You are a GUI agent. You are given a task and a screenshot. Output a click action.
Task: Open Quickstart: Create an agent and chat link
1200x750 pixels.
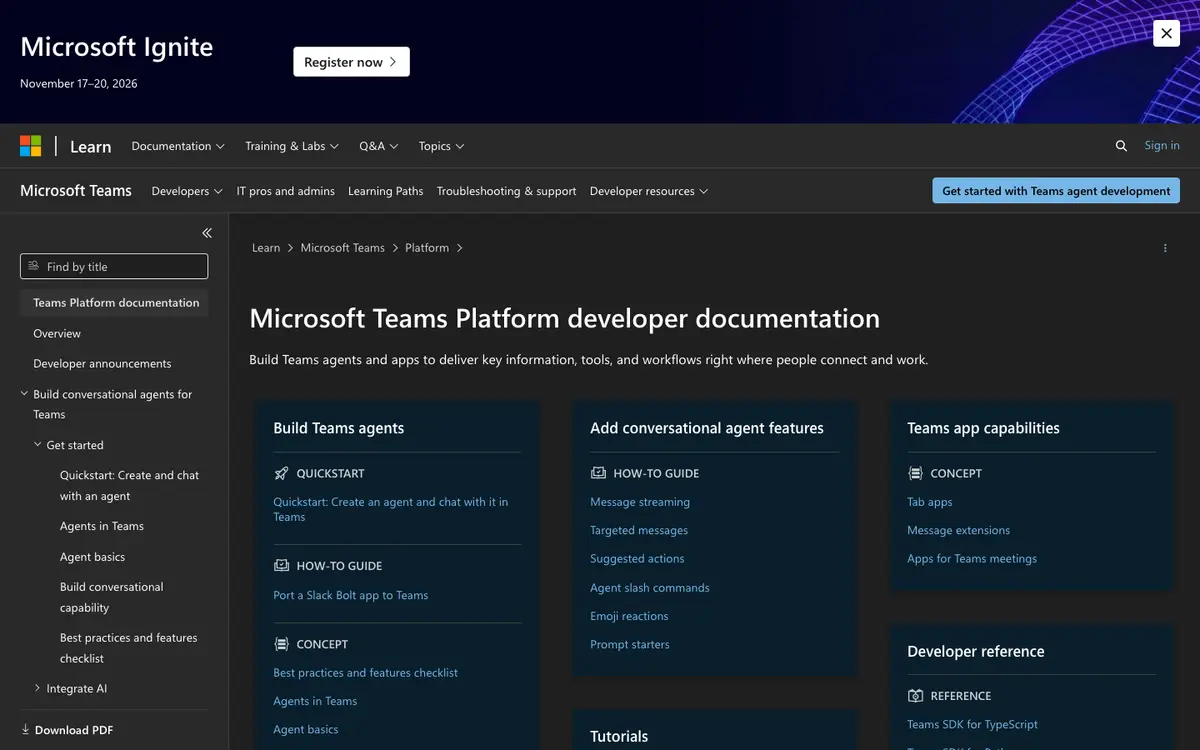click(391, 509)
